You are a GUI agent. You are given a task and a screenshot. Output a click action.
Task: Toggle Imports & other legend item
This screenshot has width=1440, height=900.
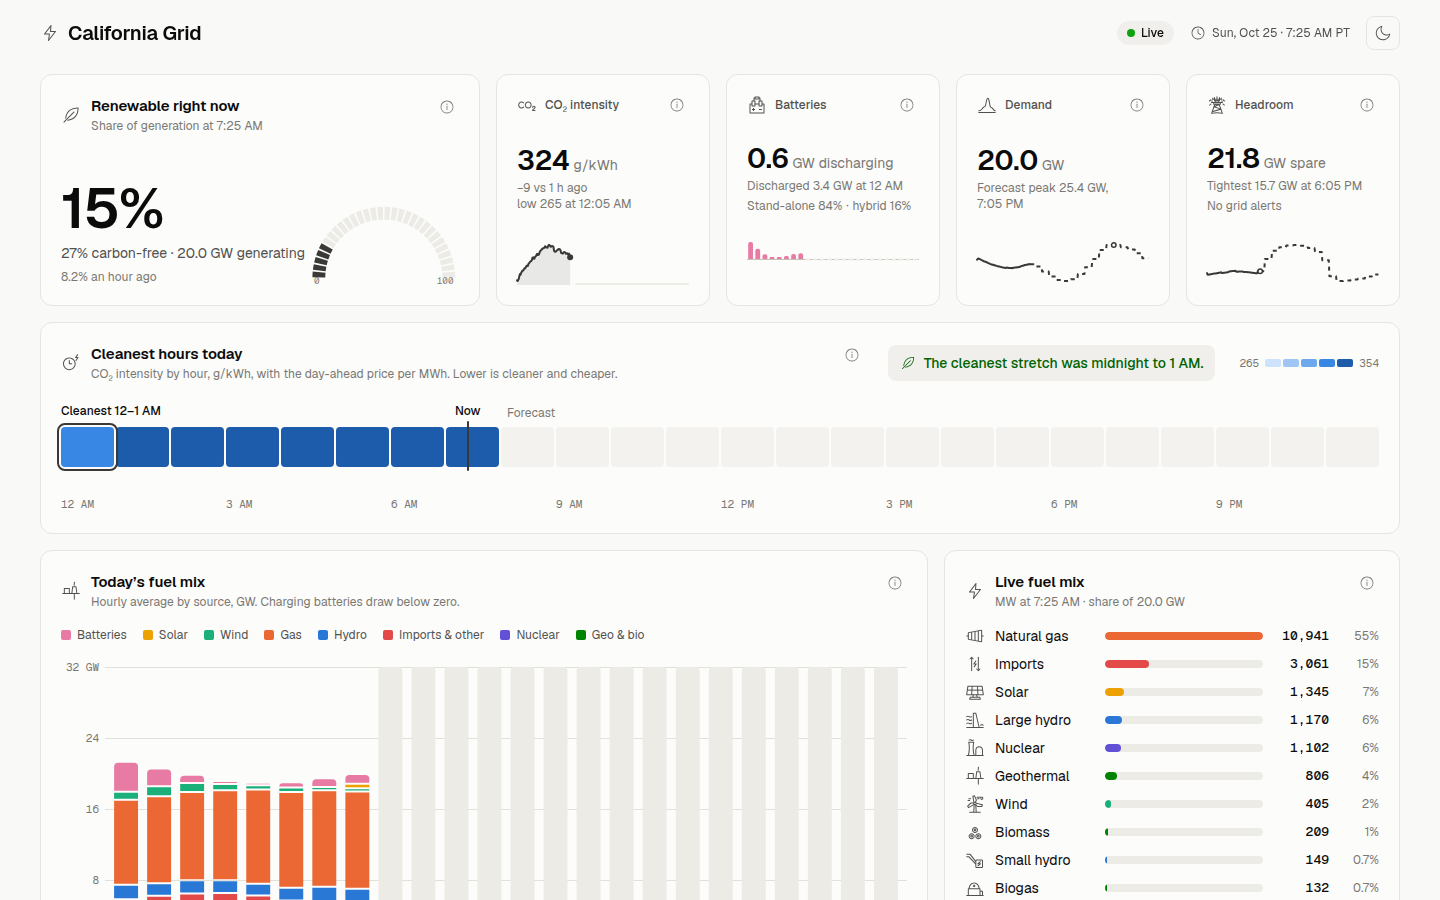433,635
